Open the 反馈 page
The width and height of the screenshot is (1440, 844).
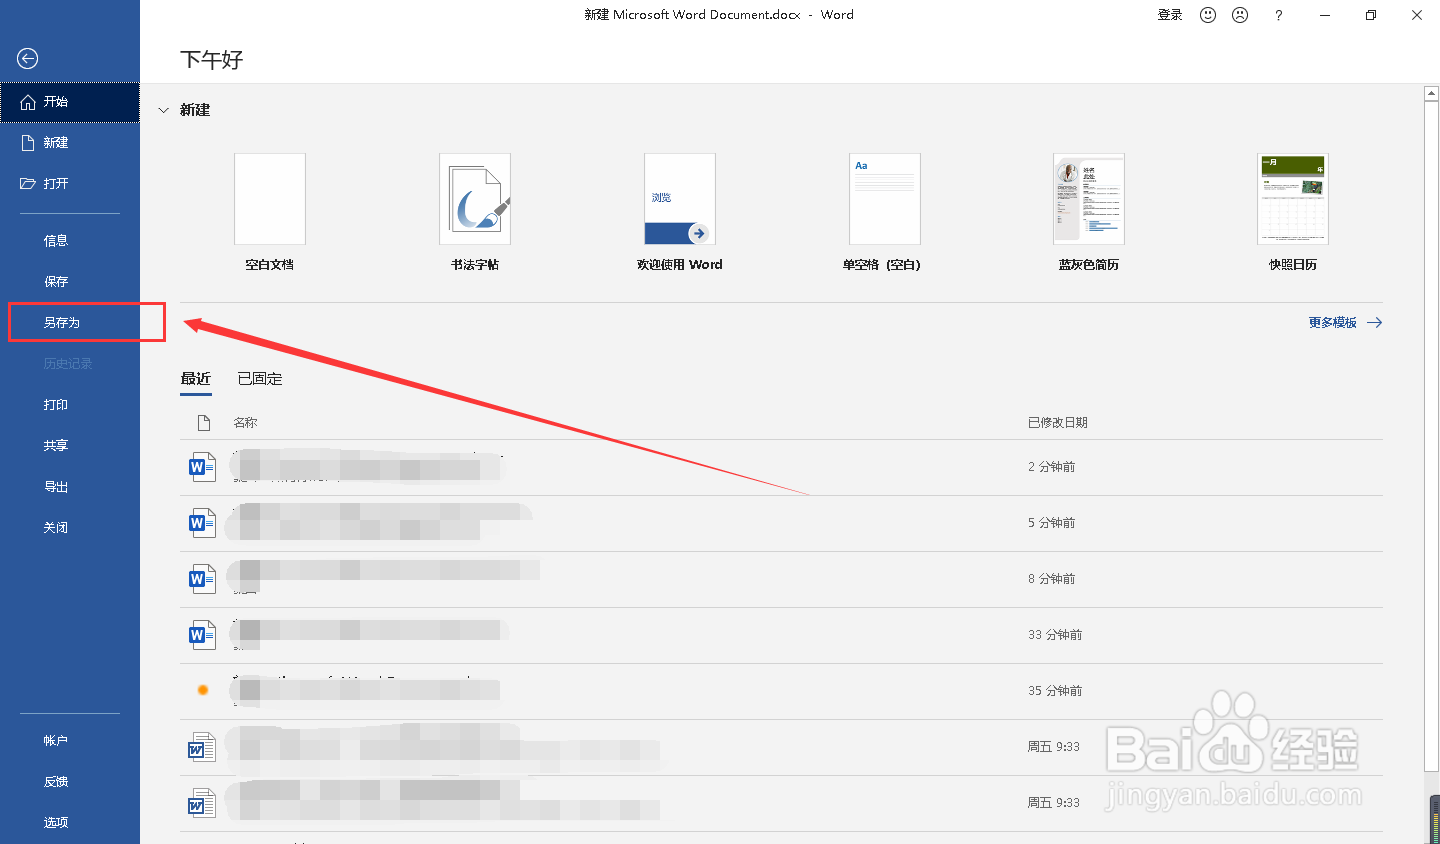70,782
